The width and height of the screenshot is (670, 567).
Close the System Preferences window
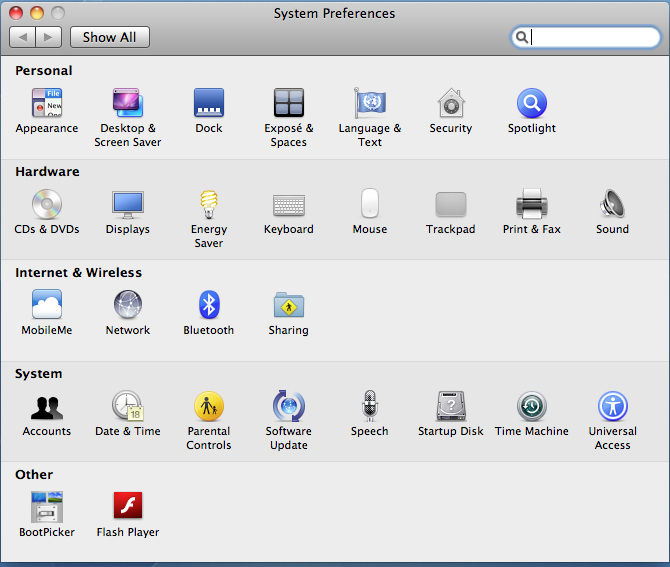(16, 13)
